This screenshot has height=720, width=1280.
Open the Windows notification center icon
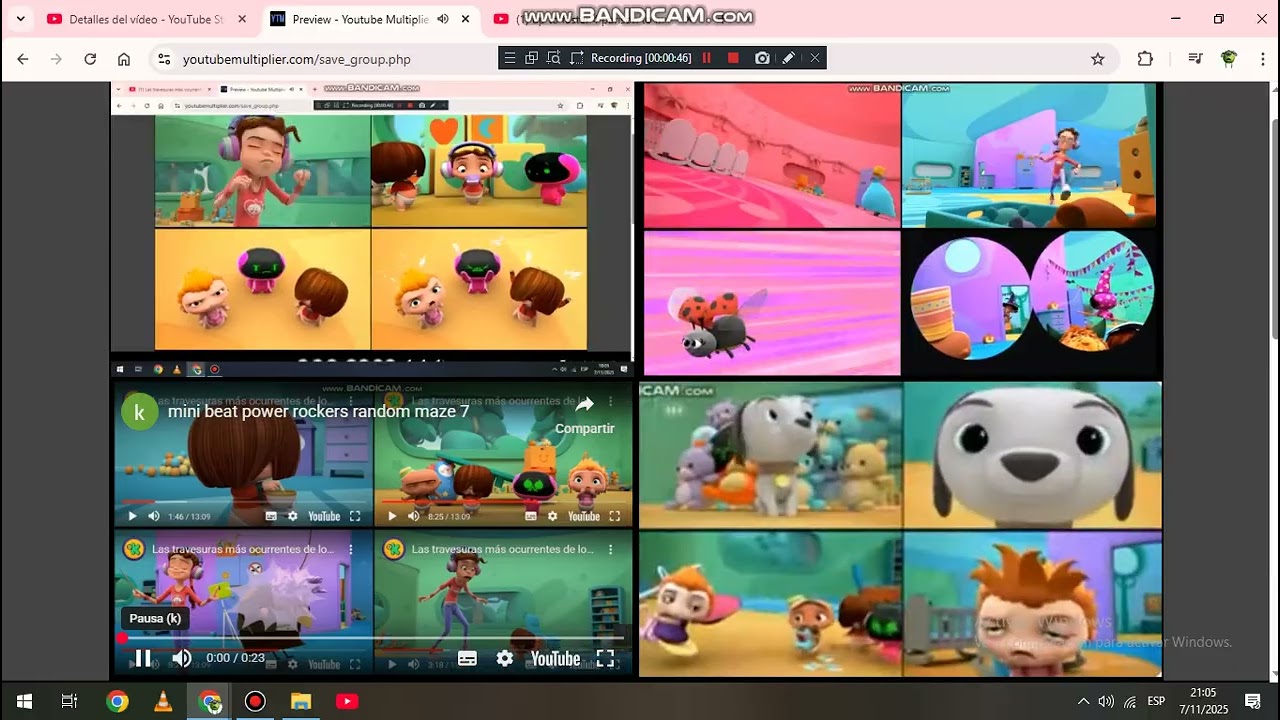(x=1252, y=701)
